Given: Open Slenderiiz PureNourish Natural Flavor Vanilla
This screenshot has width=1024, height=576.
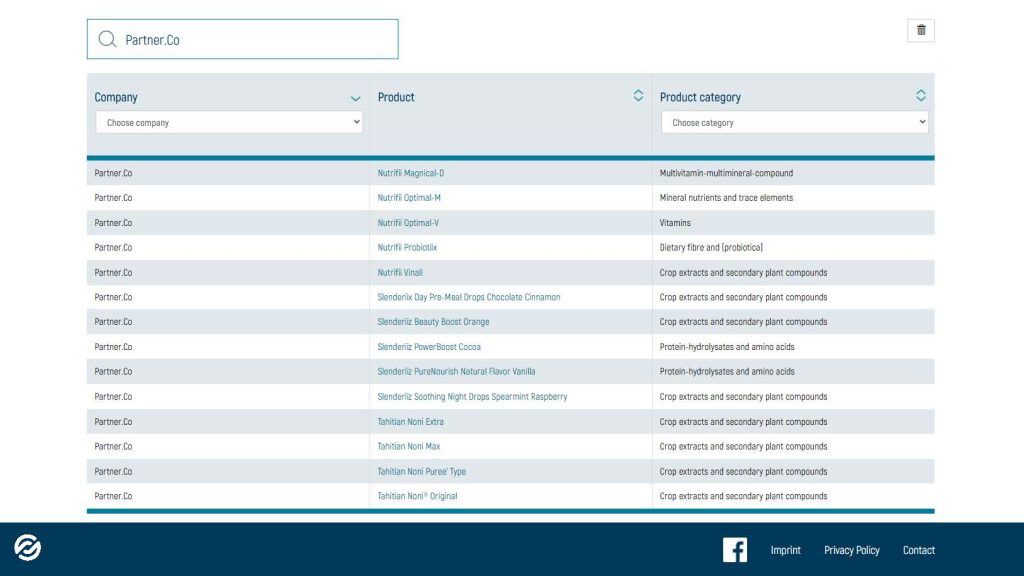Looking at the screenshot, I should [x=456, y=372].
